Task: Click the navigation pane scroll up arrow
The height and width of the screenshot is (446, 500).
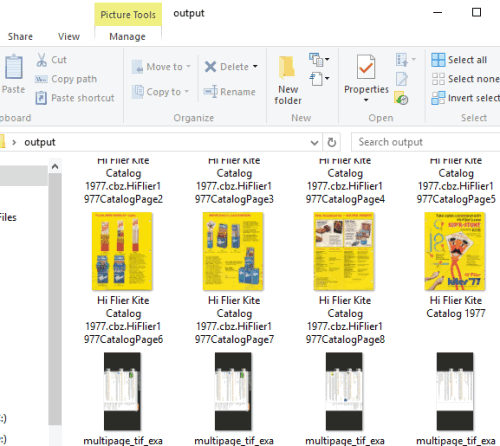Action: tap(55, 166)
